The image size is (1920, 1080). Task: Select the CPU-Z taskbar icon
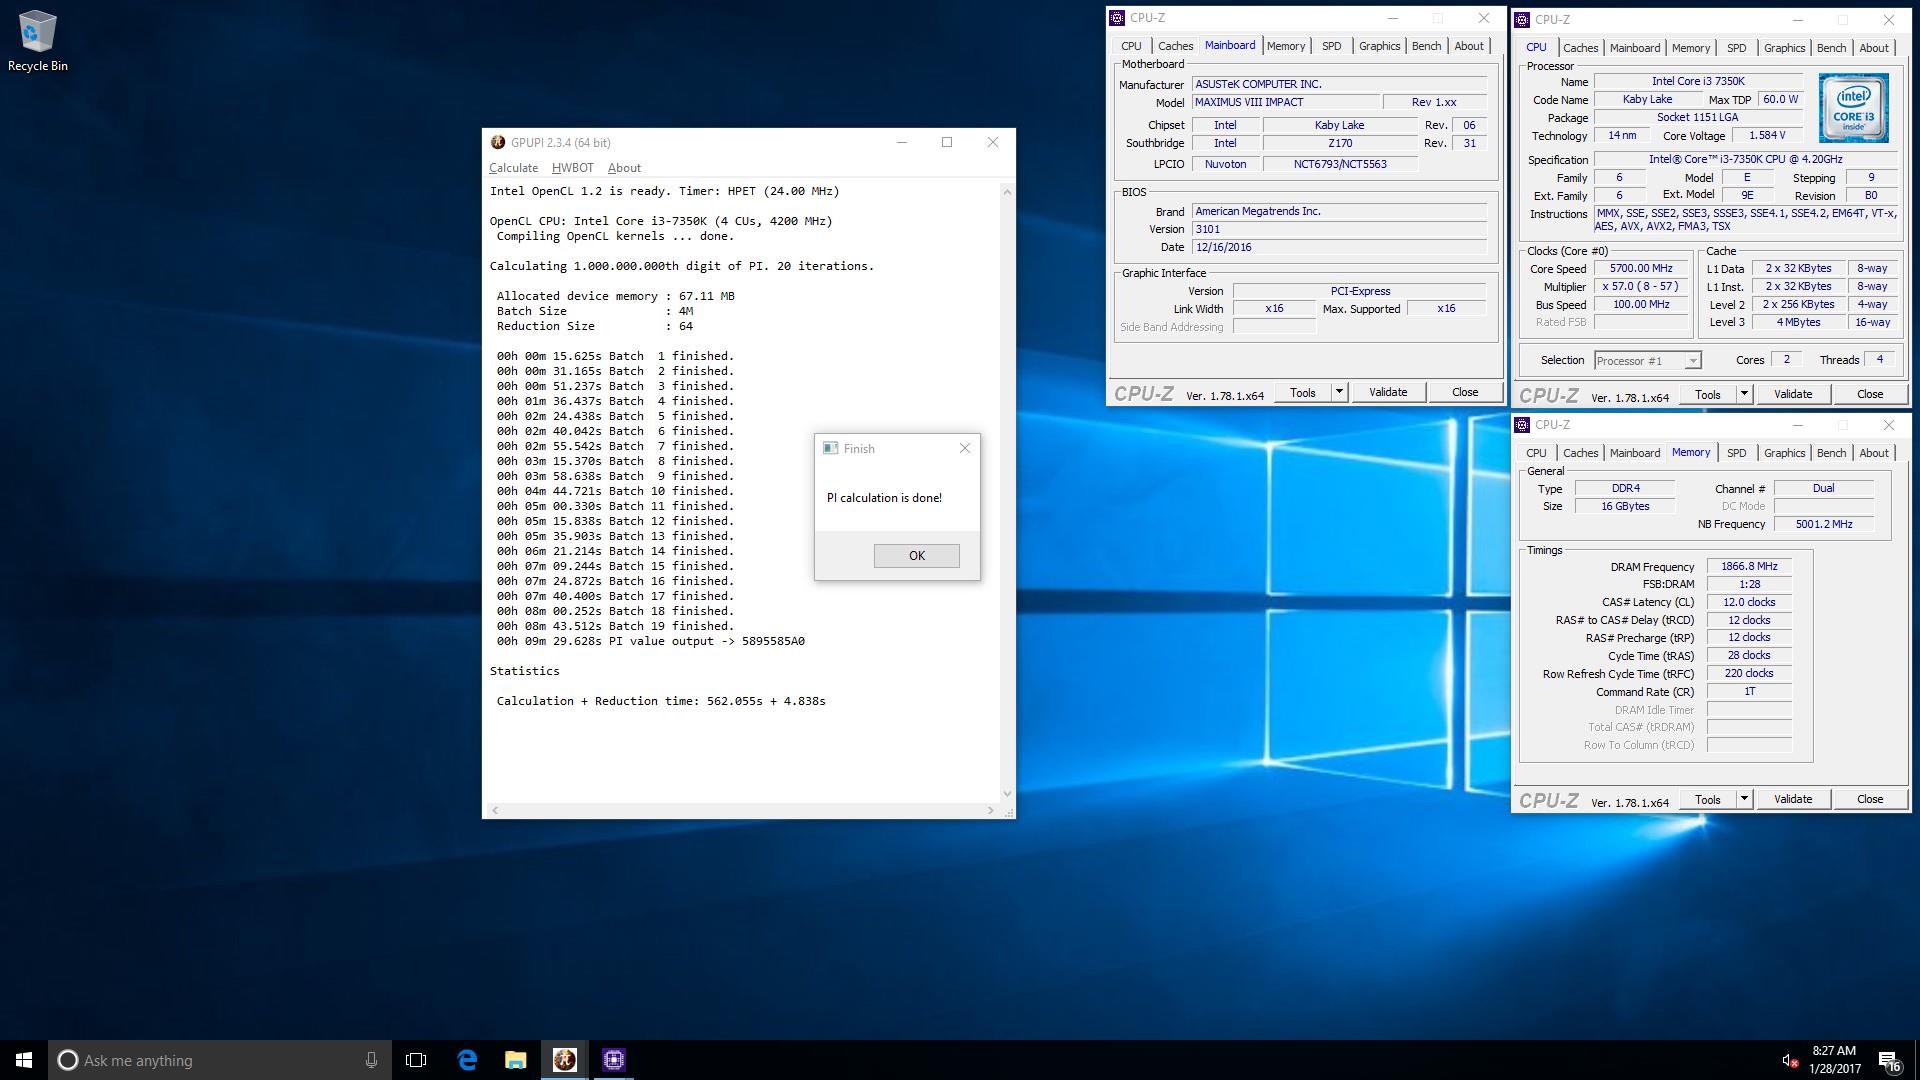(x=614, y=1060)
